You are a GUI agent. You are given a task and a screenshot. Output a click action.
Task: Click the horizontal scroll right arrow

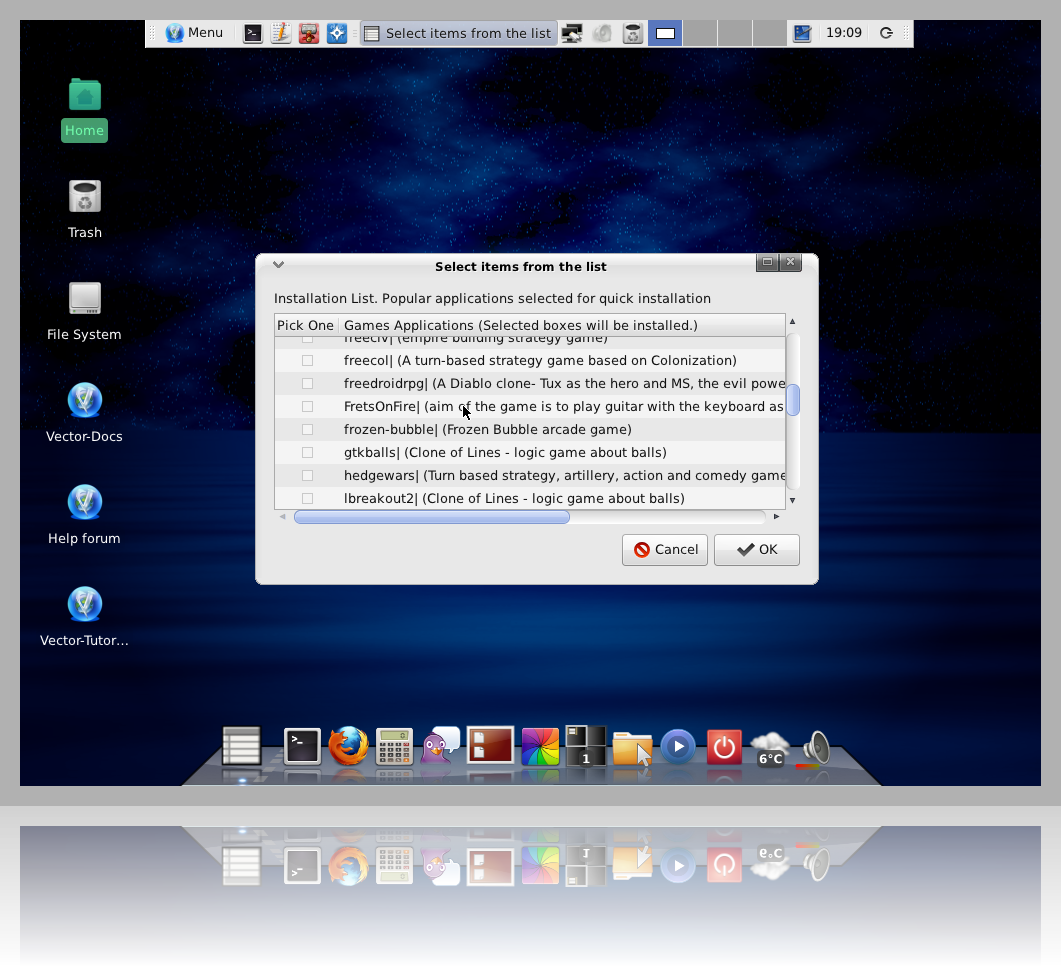pos(776,517)
